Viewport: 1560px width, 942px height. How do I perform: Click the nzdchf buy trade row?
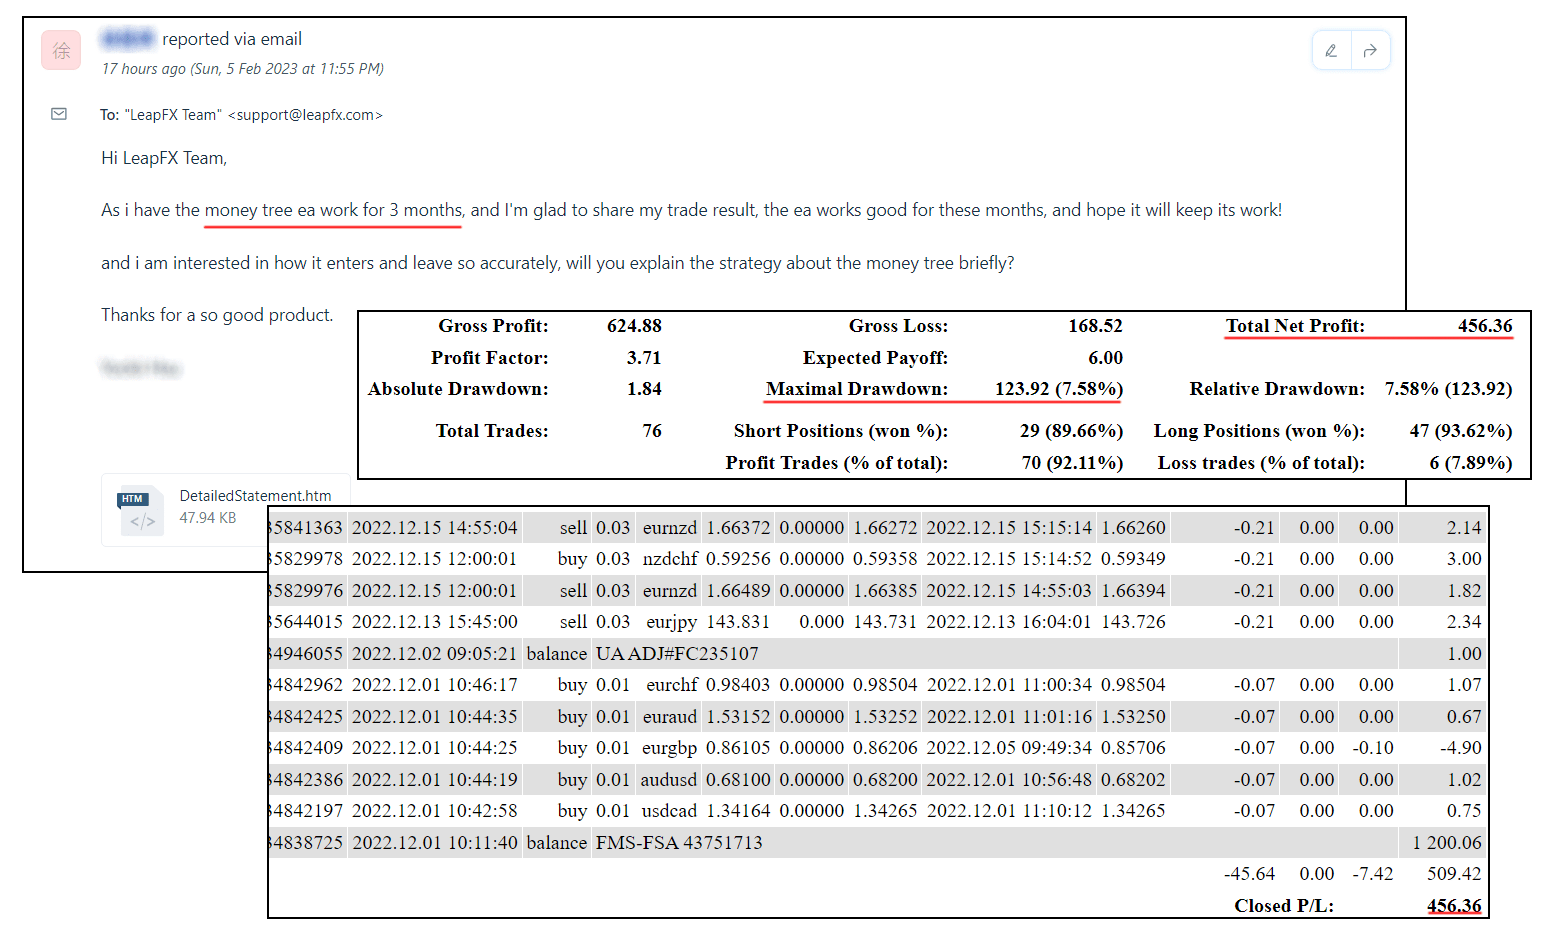click(669, 559)
